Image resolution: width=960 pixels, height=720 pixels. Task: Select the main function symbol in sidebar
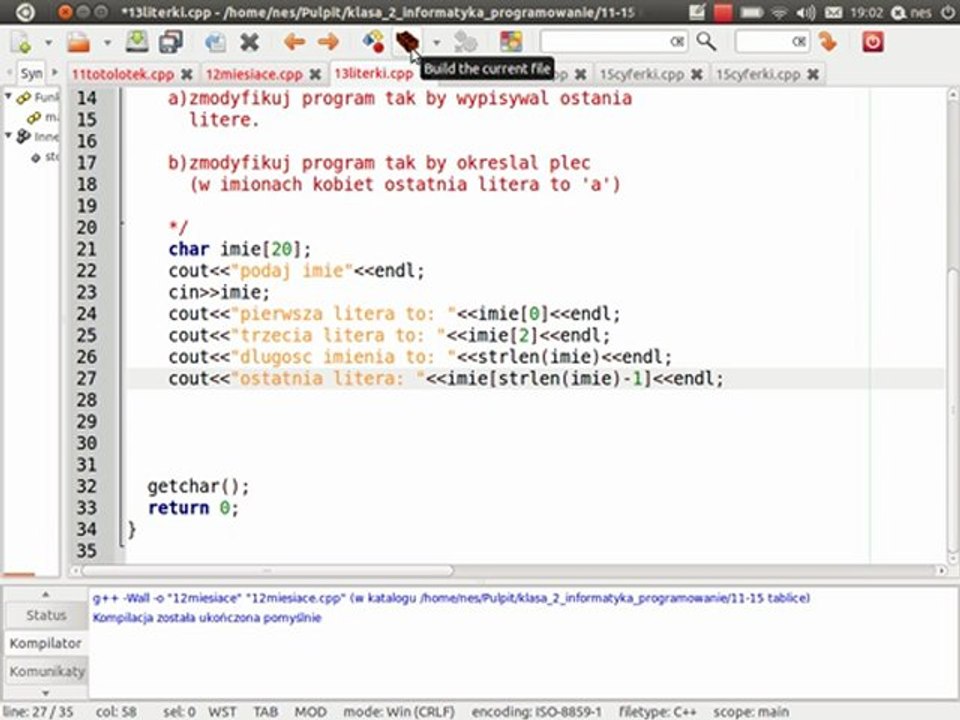[x=43, y=117]
